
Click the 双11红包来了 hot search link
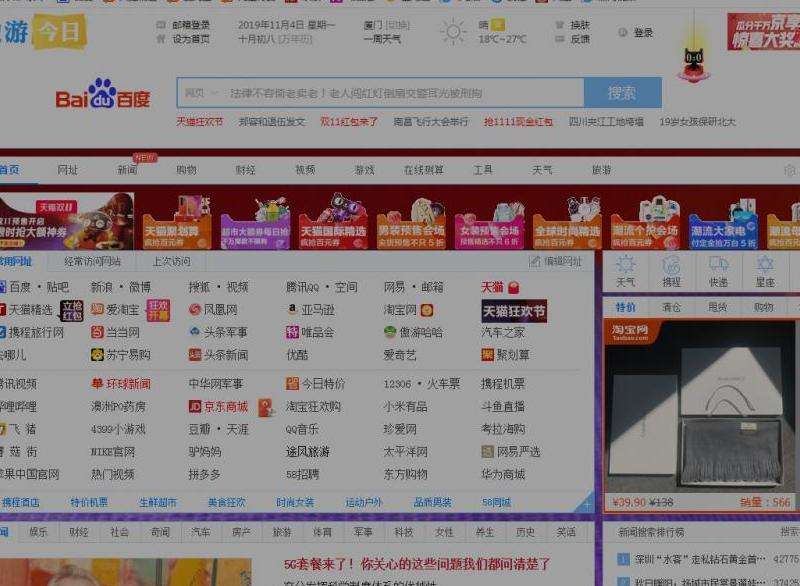(349, 121)
